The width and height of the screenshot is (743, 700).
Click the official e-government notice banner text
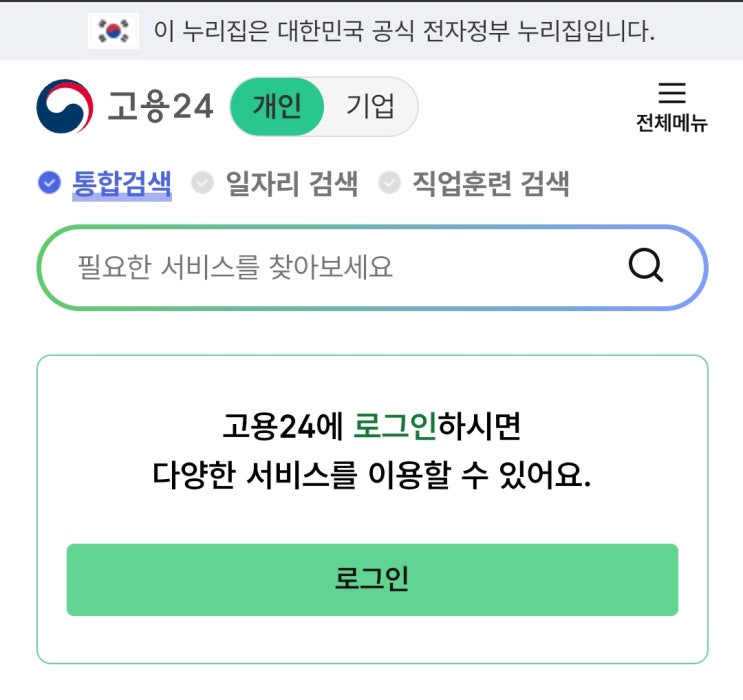[x=404, y=31]
